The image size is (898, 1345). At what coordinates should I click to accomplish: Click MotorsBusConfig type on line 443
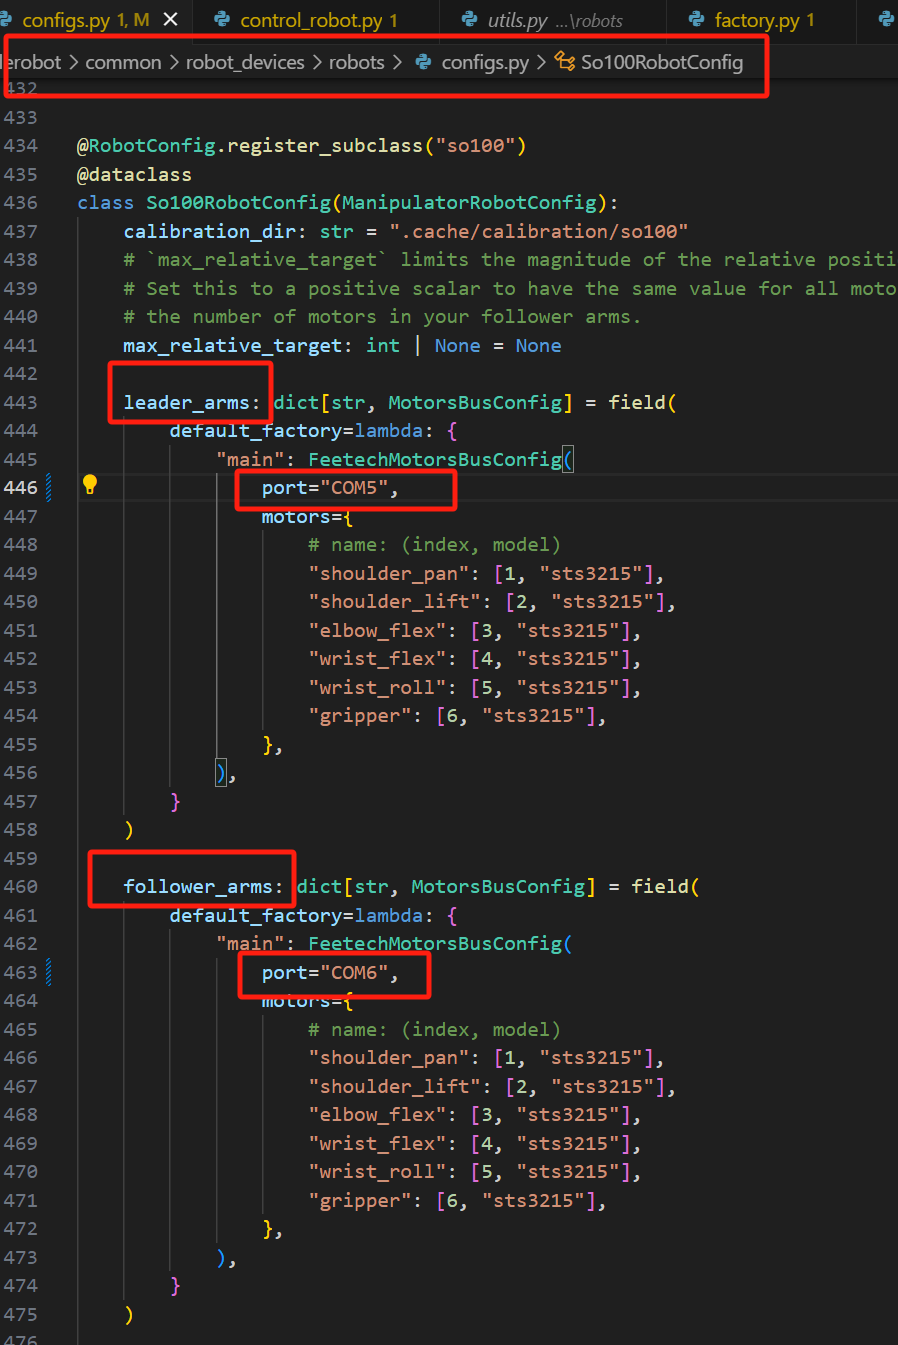[475, 402]
